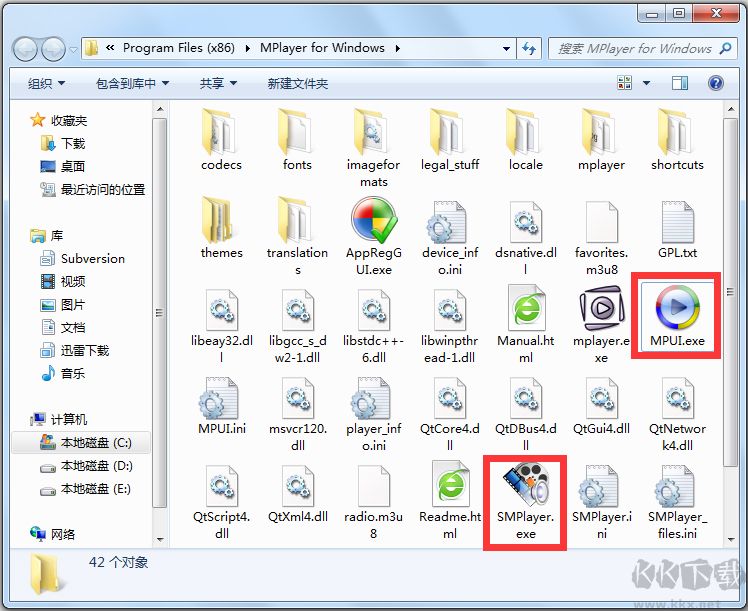Select the SMPlayer.ini file

601,501
